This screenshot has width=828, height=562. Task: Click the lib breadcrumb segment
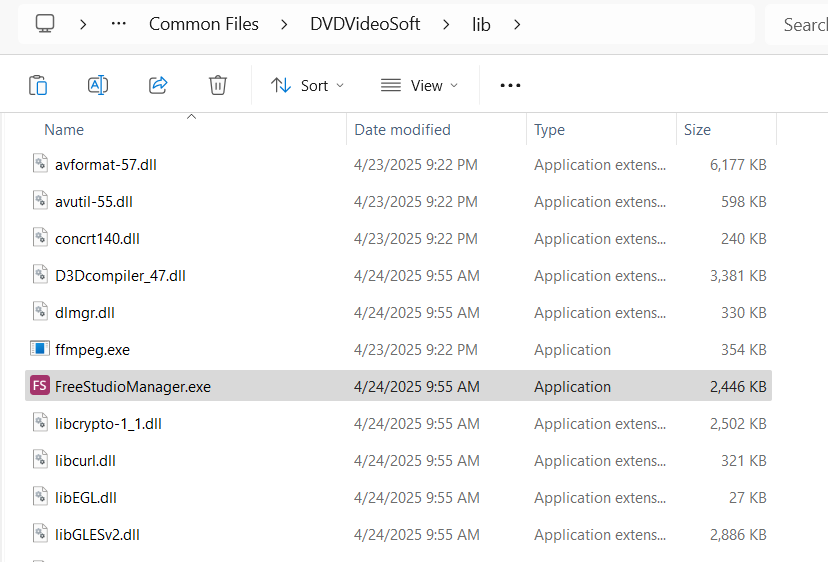tap(481, 24)
